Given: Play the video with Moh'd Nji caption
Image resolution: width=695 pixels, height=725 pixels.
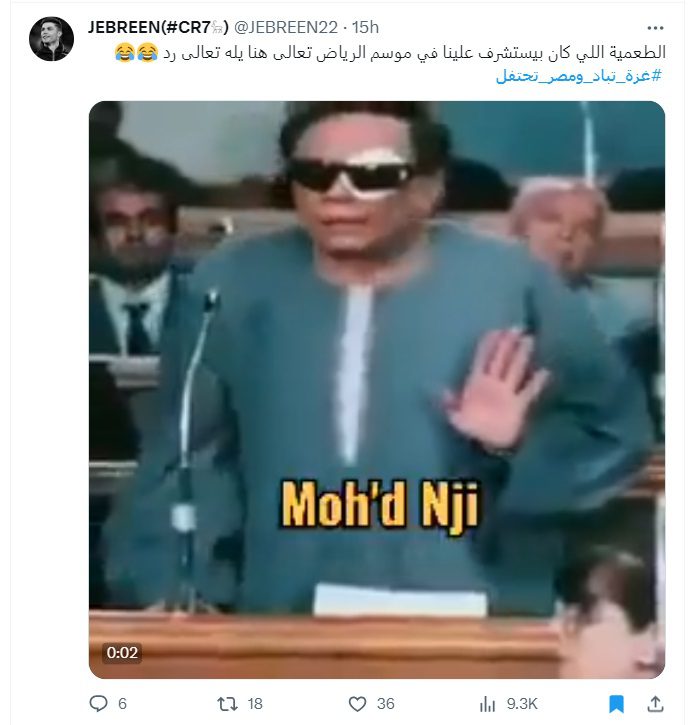Looking at the screenshot, I should (377, 389).
